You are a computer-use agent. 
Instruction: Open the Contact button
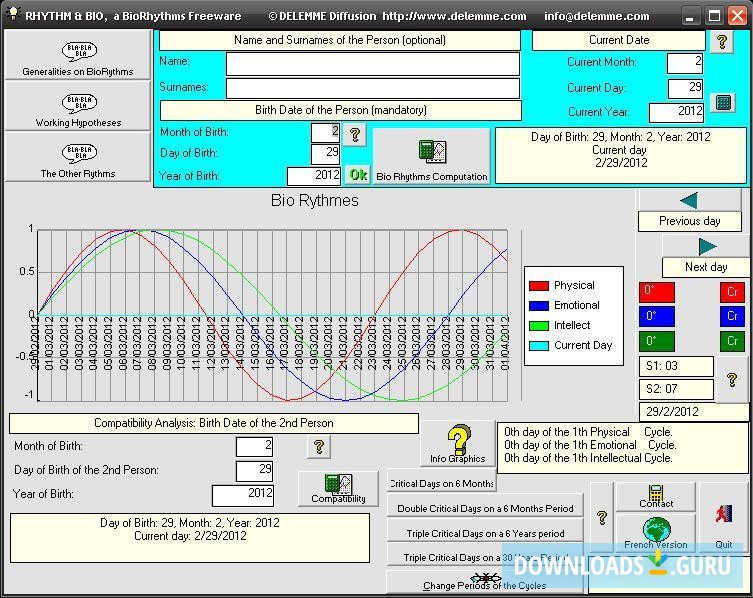[x=656, y=496]
